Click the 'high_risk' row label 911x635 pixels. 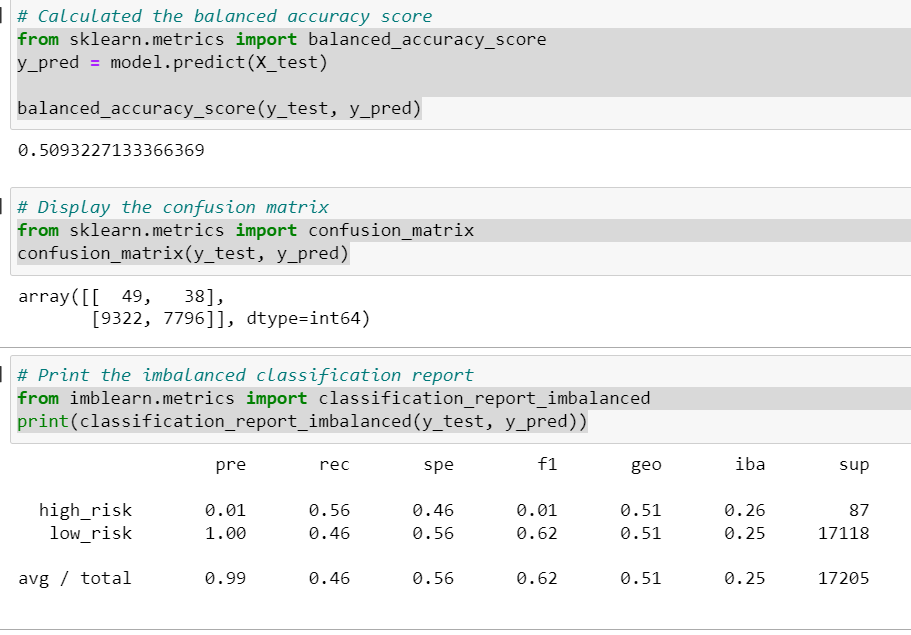(x=85, y=510)
